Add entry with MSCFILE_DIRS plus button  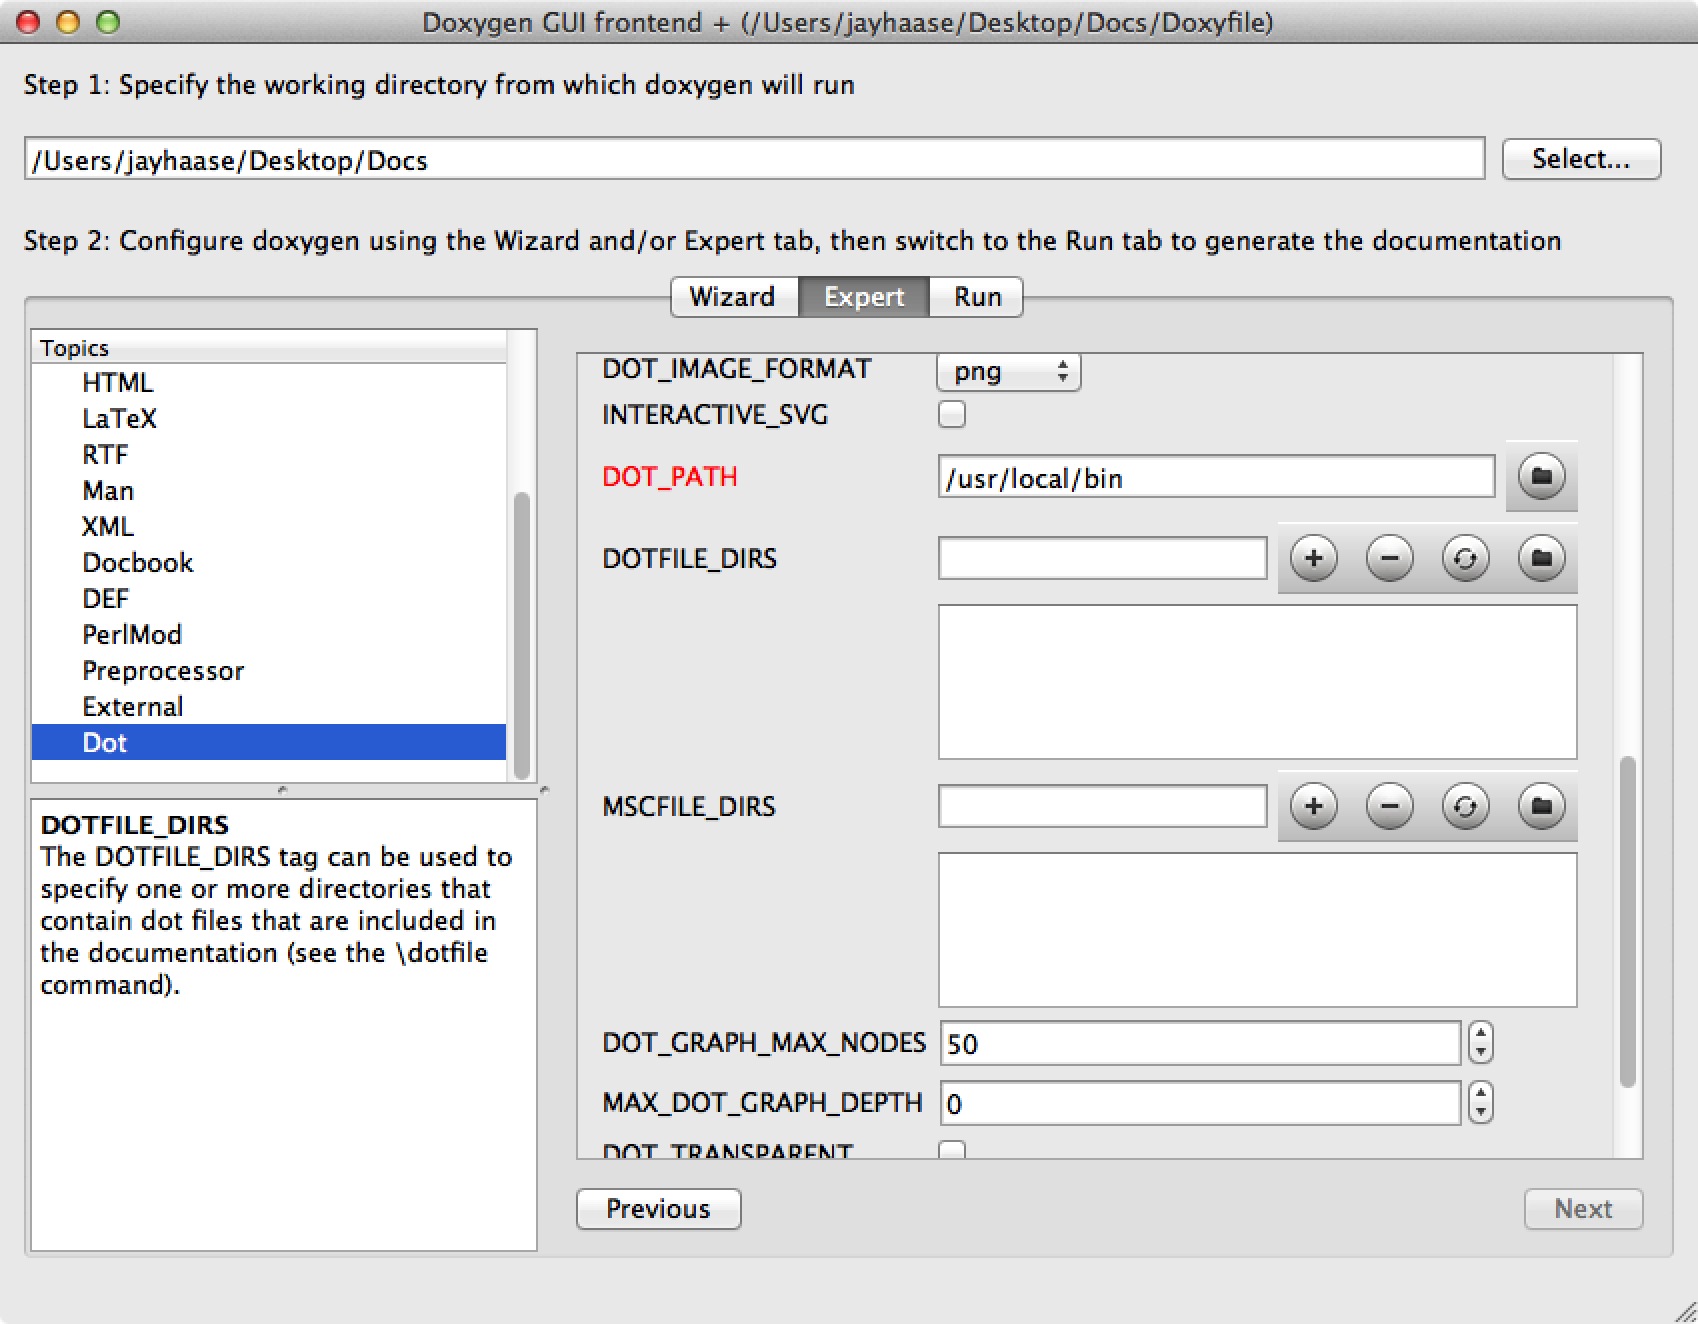coord(1313,806)
